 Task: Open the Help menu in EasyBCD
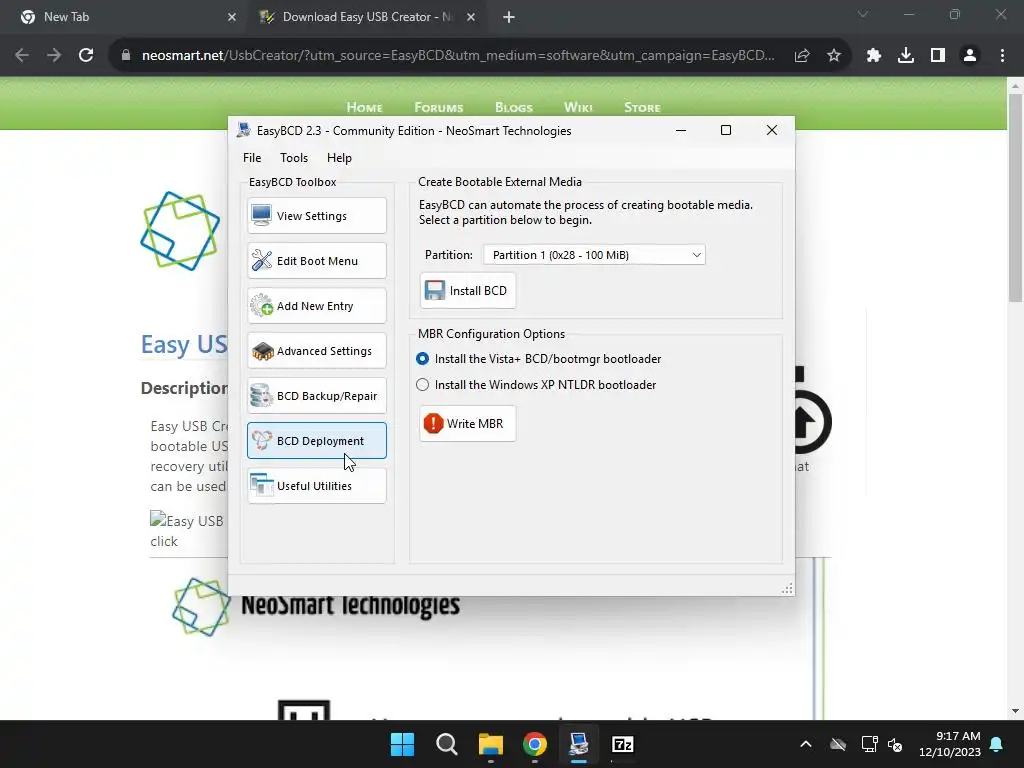[339, 157]
